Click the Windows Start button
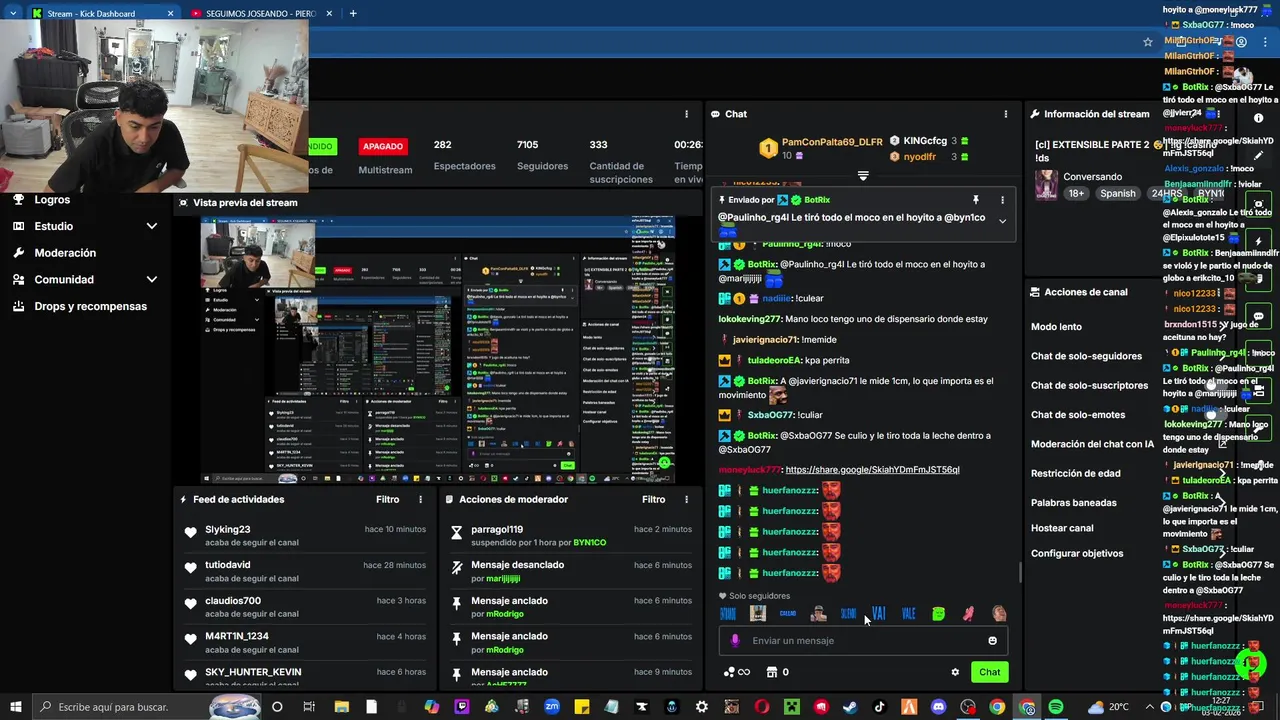Image resolution: width=1280 pixels, height=720 pixels. tap(16, 707)
